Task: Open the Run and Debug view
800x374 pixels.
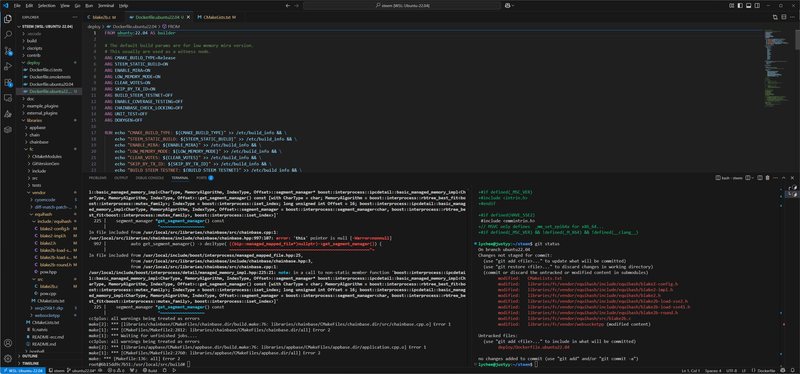Action: tap(8, 66)
